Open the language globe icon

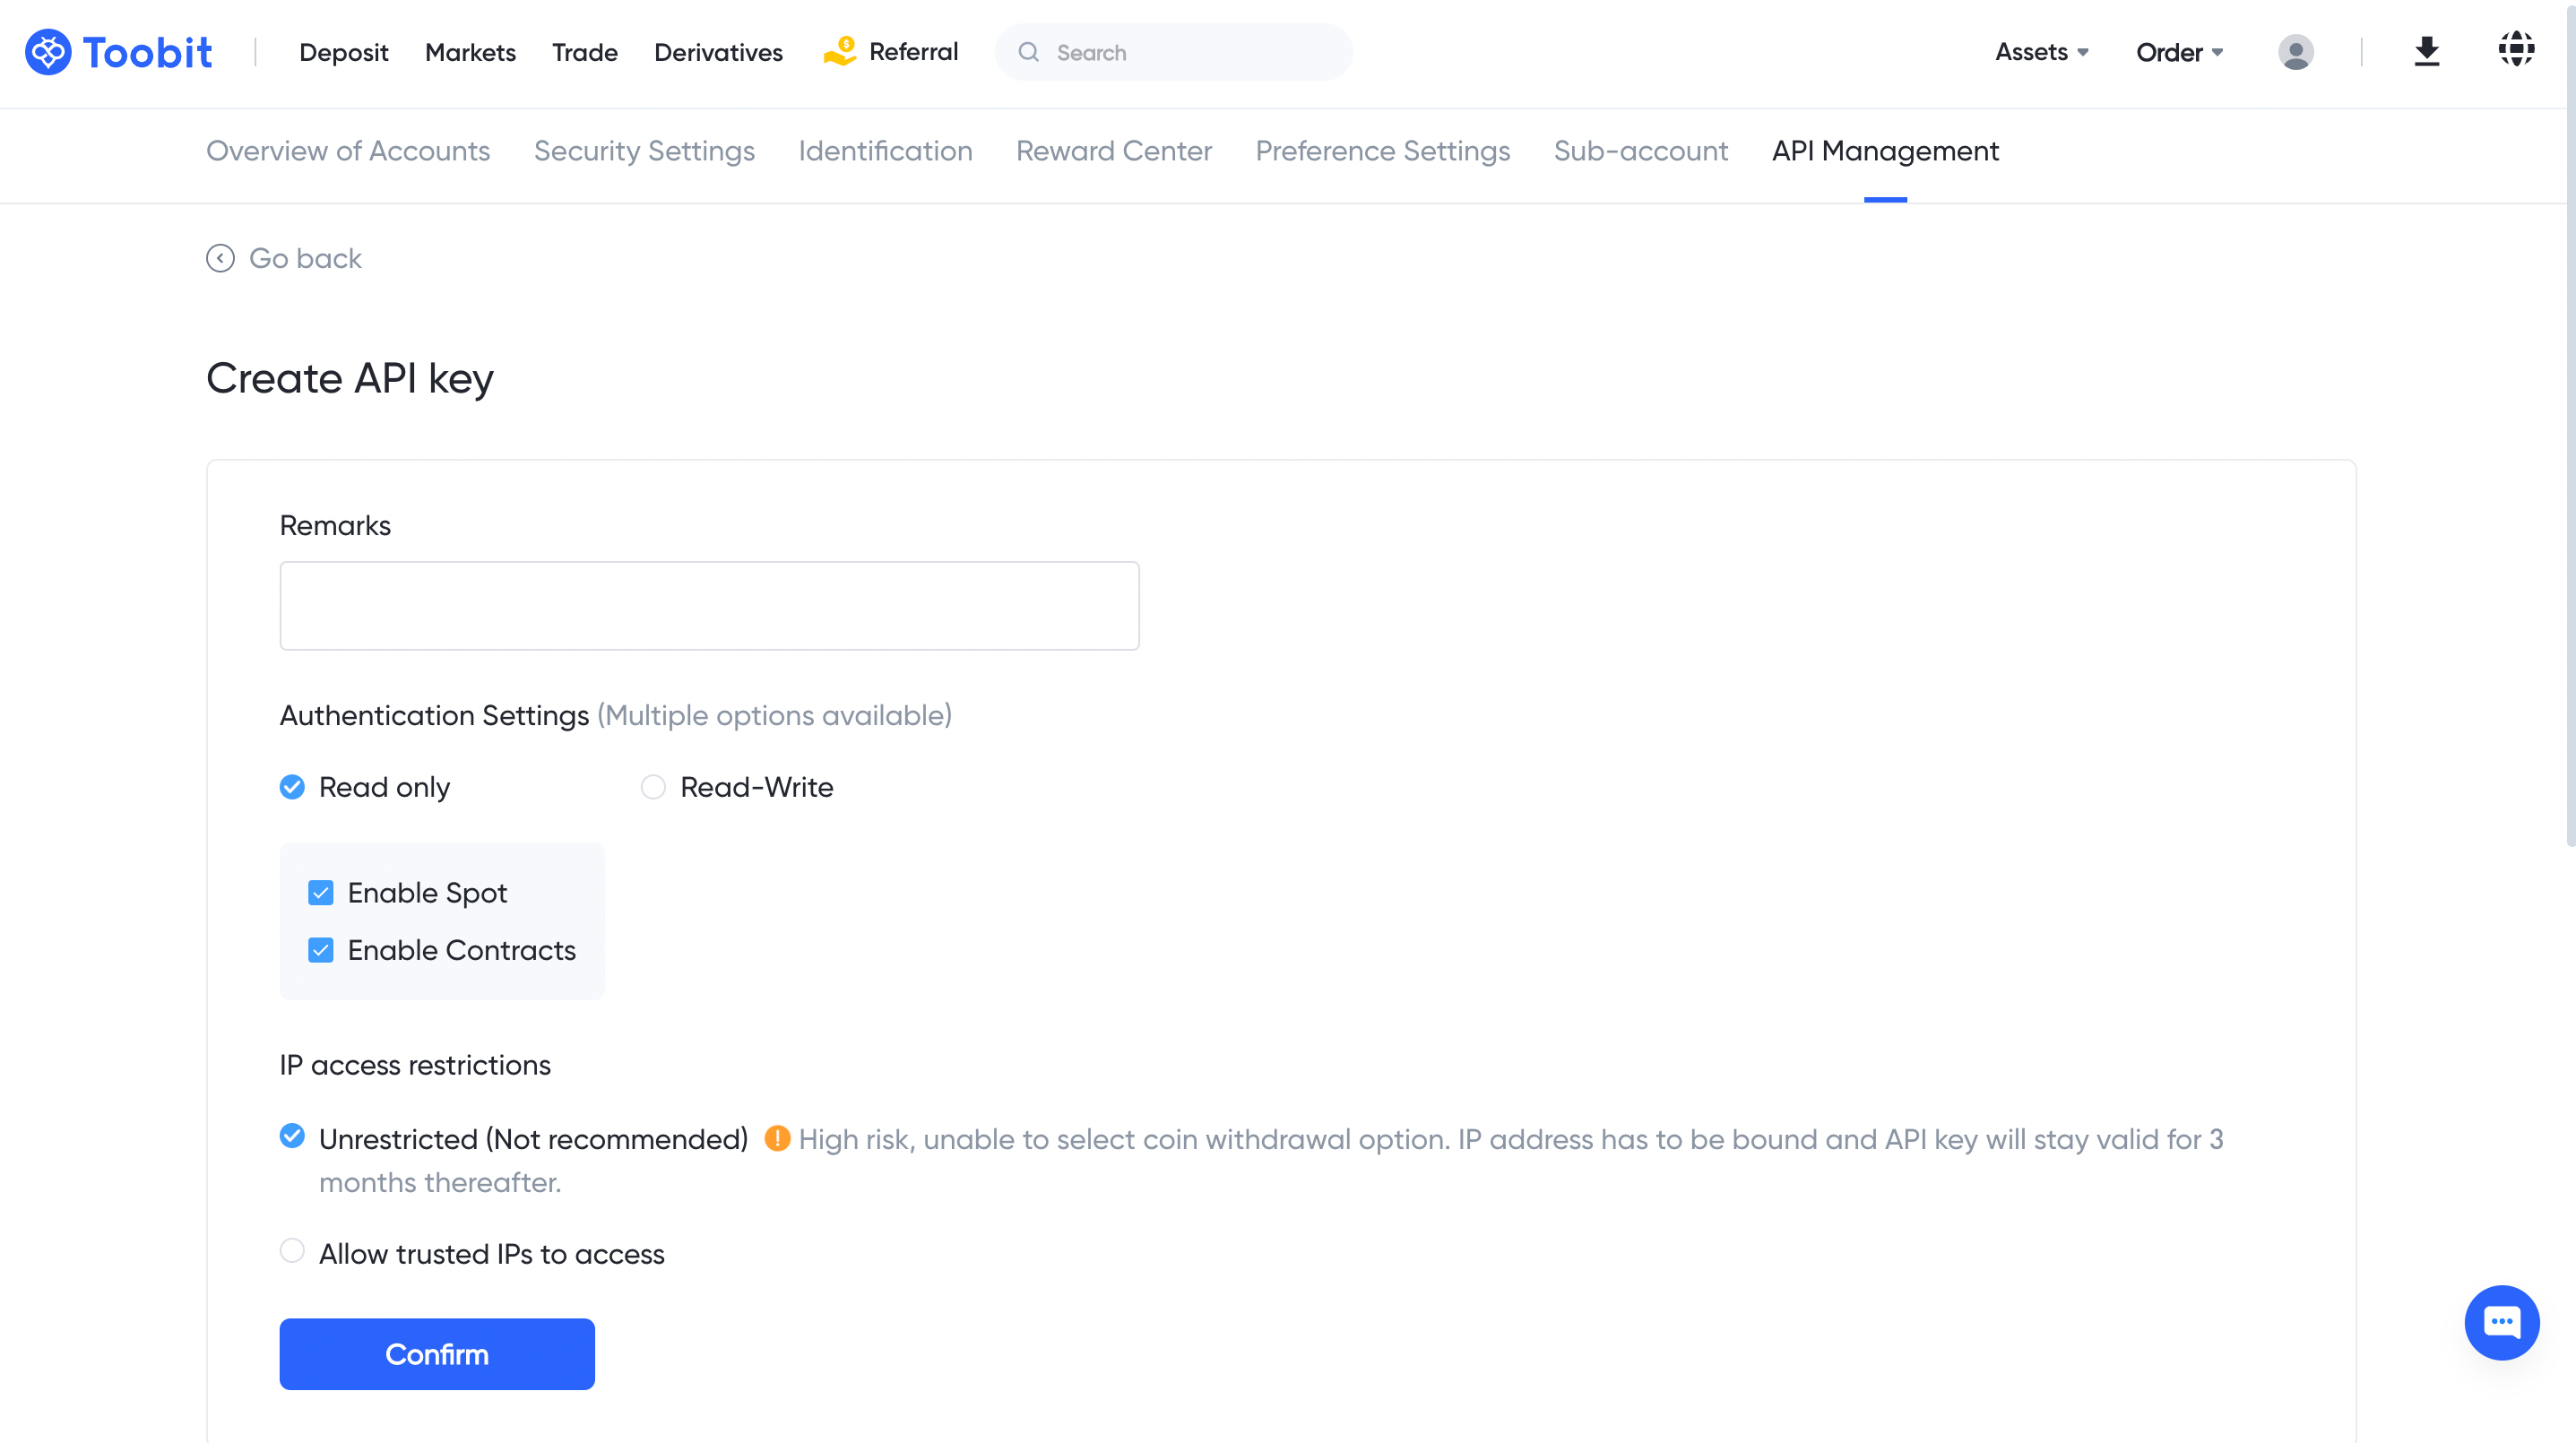click(2516, 48)
